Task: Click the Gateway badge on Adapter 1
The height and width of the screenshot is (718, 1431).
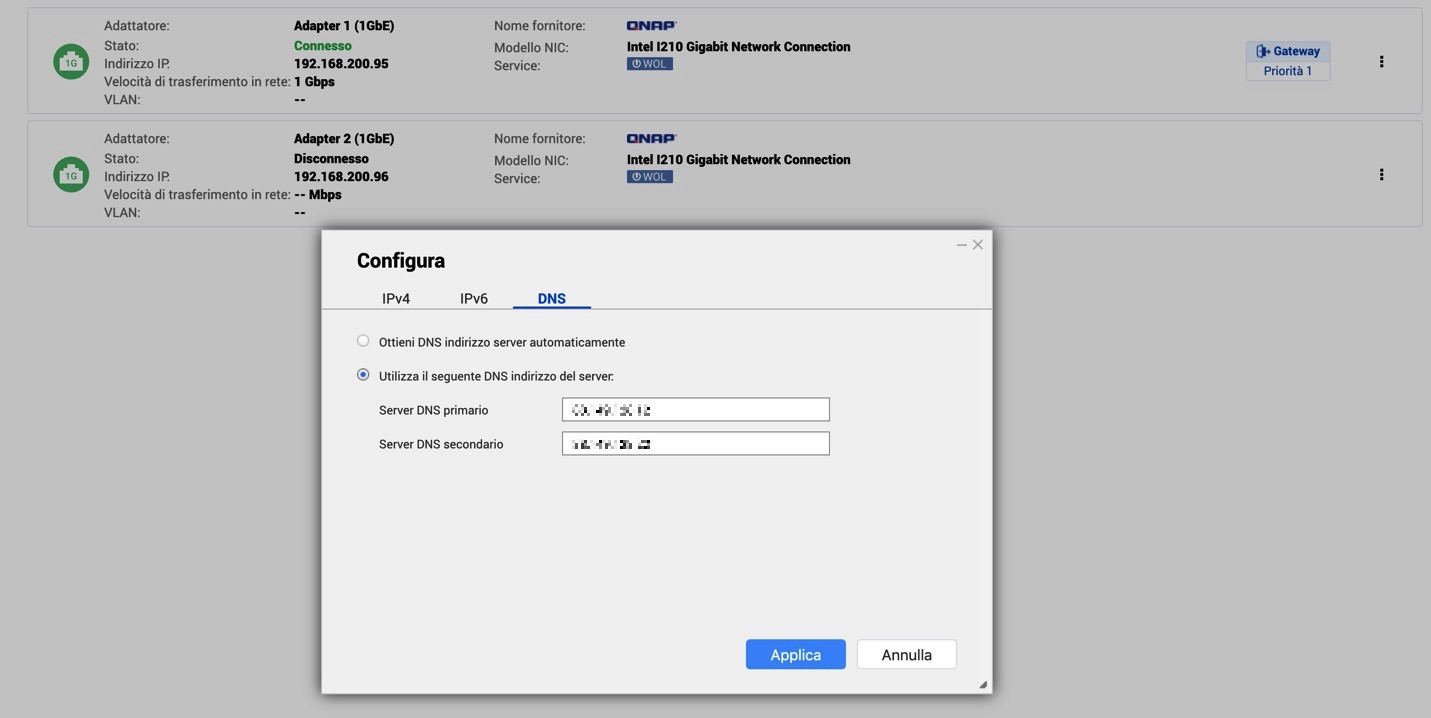Action: 1287,51
